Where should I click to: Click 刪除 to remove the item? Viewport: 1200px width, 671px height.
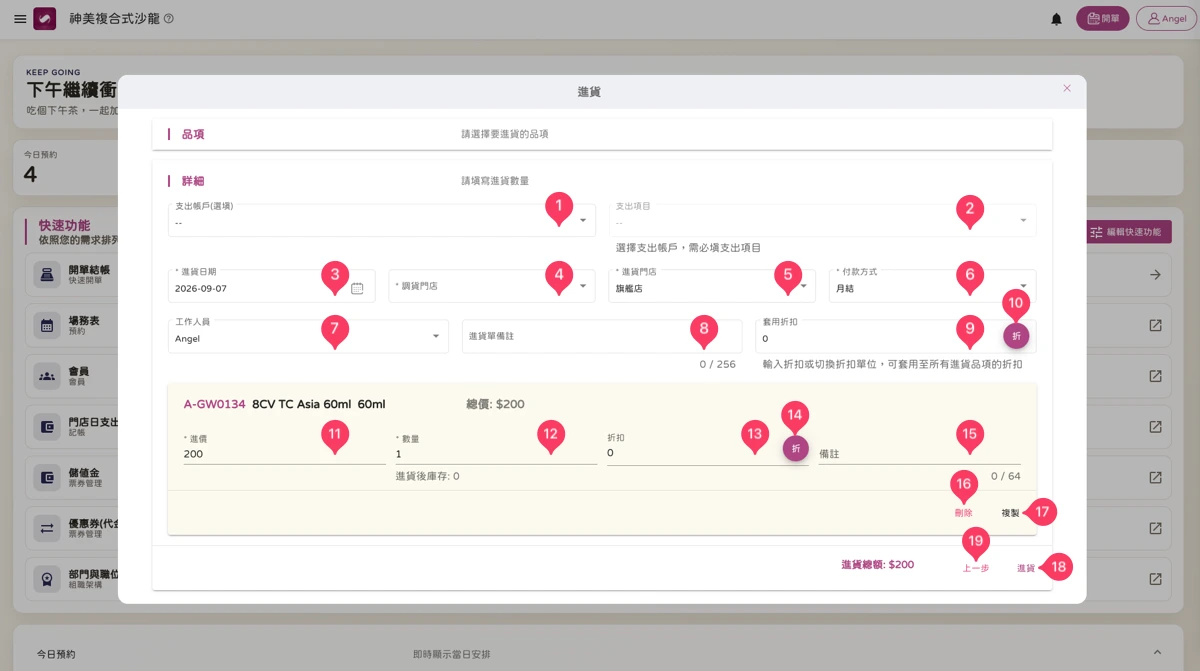click(x=963, y=513)
